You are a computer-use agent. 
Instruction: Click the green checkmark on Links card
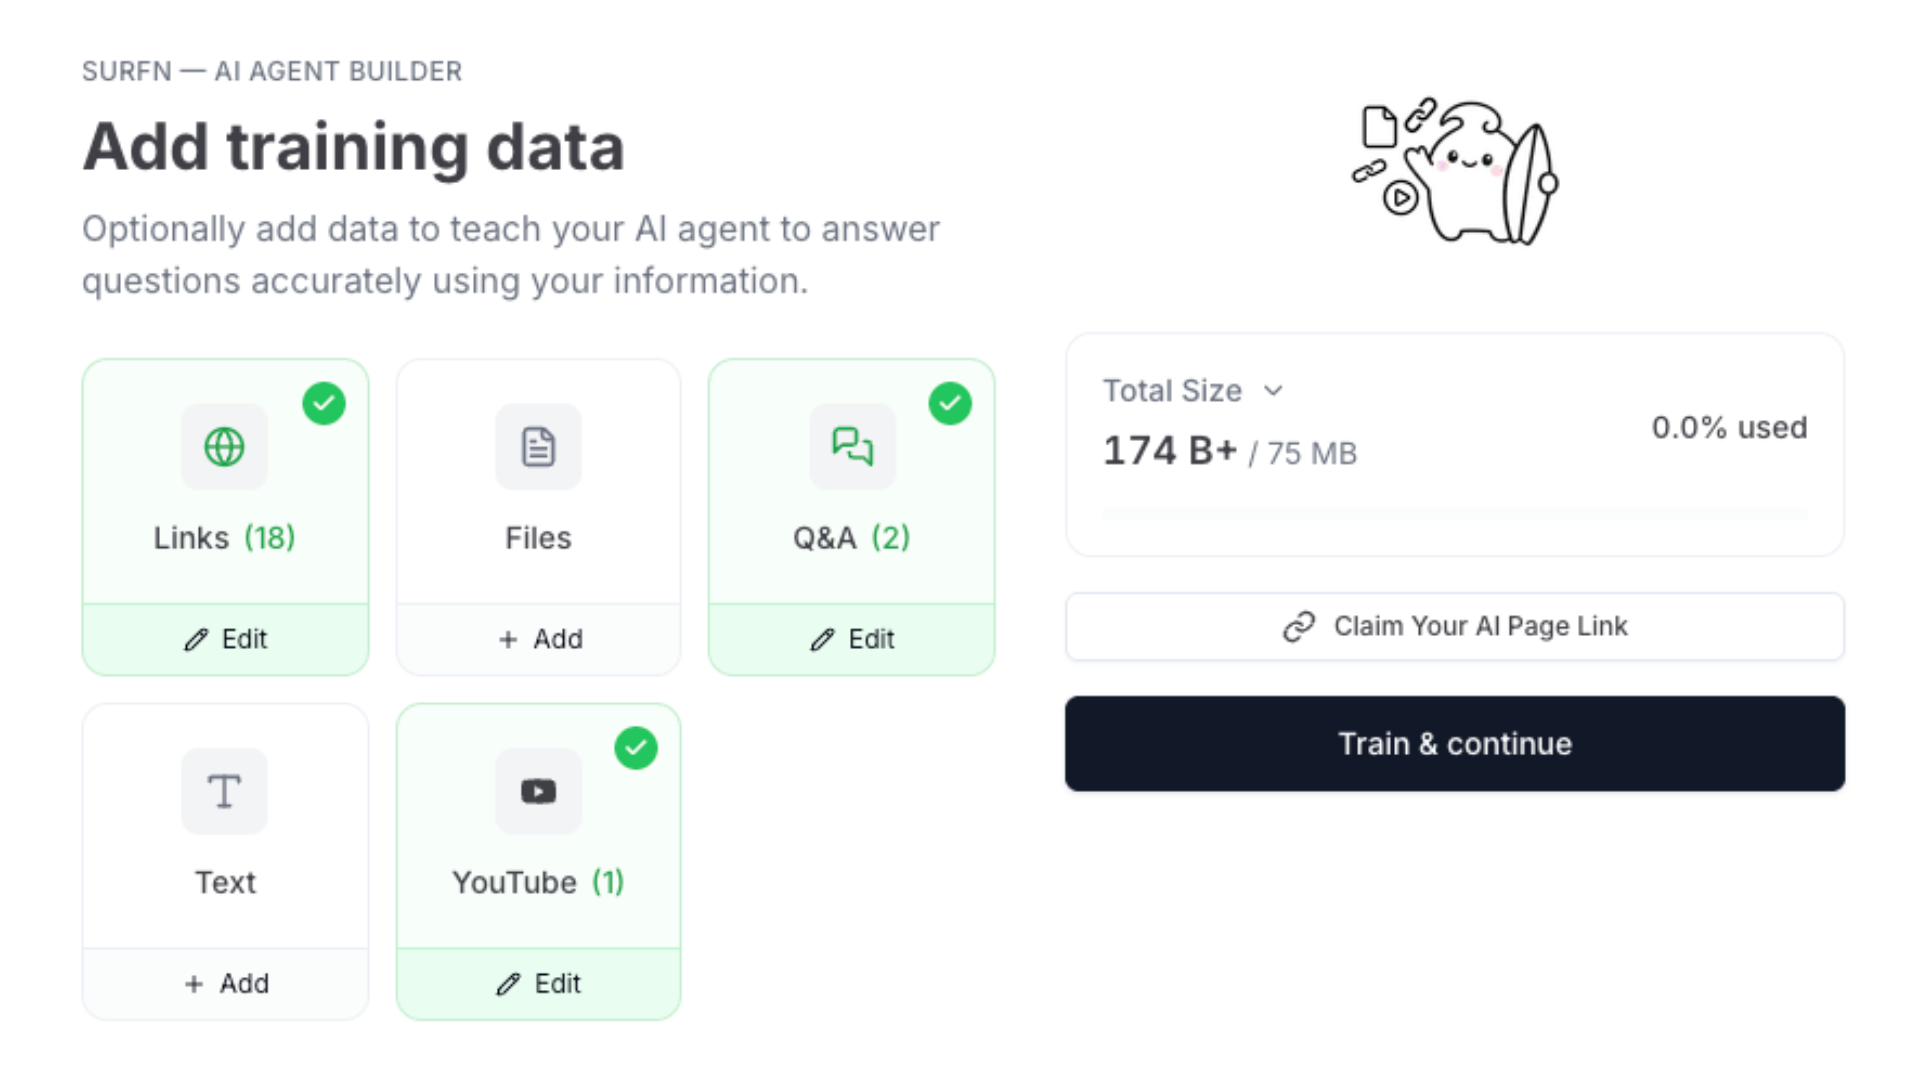click(x=324, y=404)
